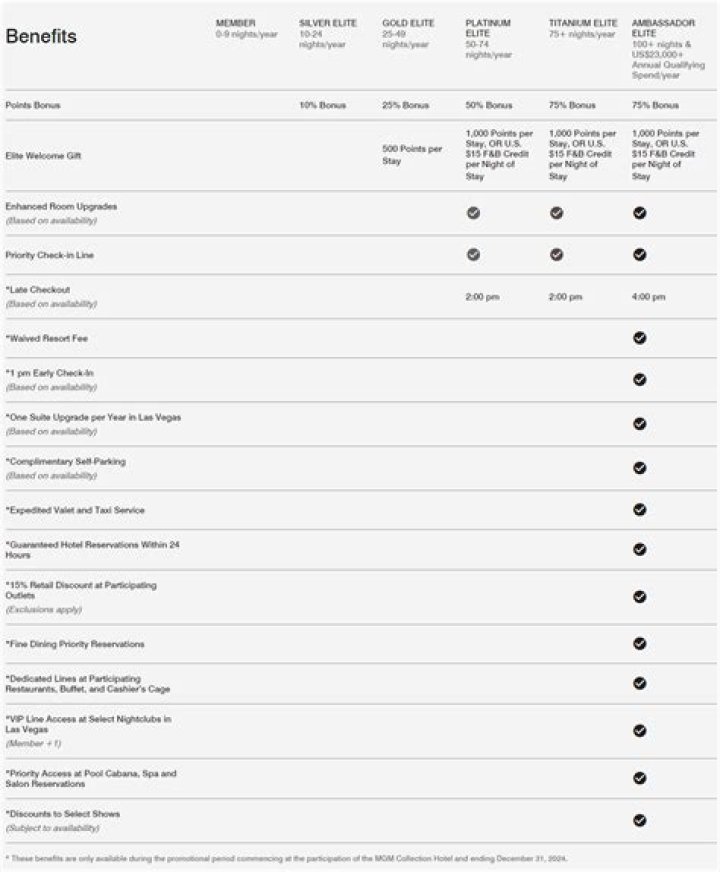
Task: Click Gold Elite 25% Bonus points cell
Action: pos(405,105)
